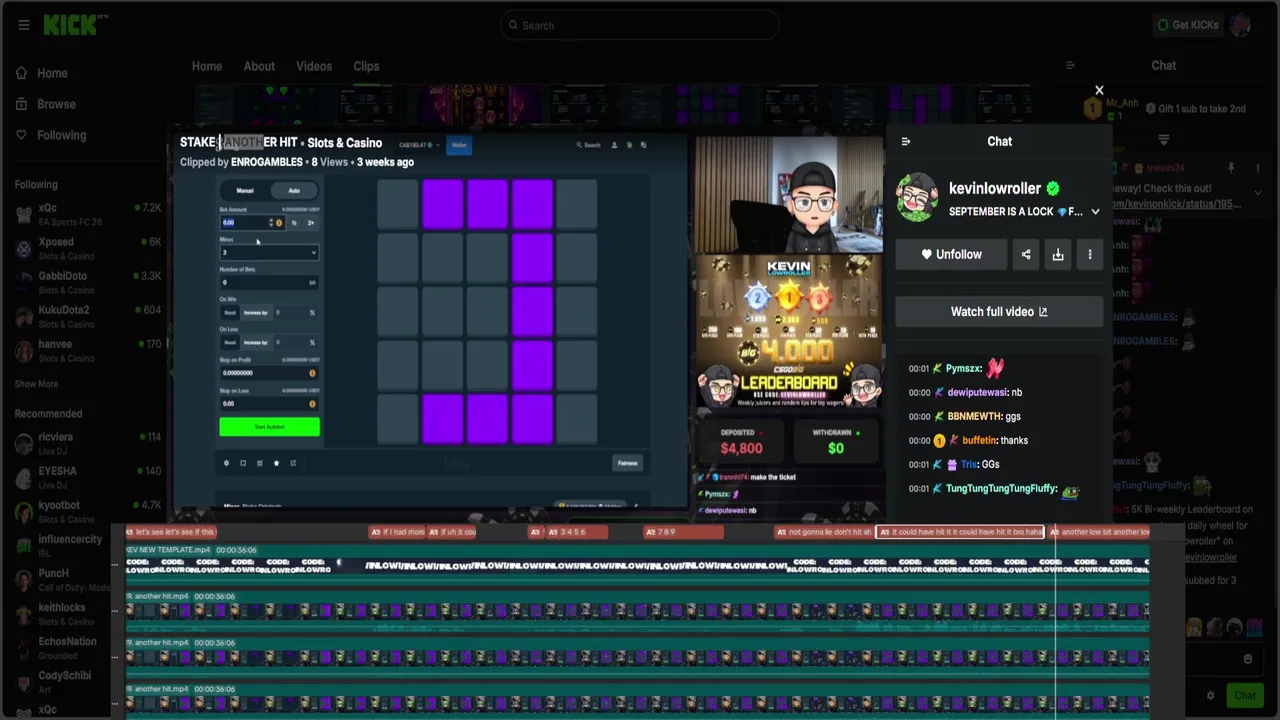Click TungTungTungTungFluffy username in clip chat

1000,488
